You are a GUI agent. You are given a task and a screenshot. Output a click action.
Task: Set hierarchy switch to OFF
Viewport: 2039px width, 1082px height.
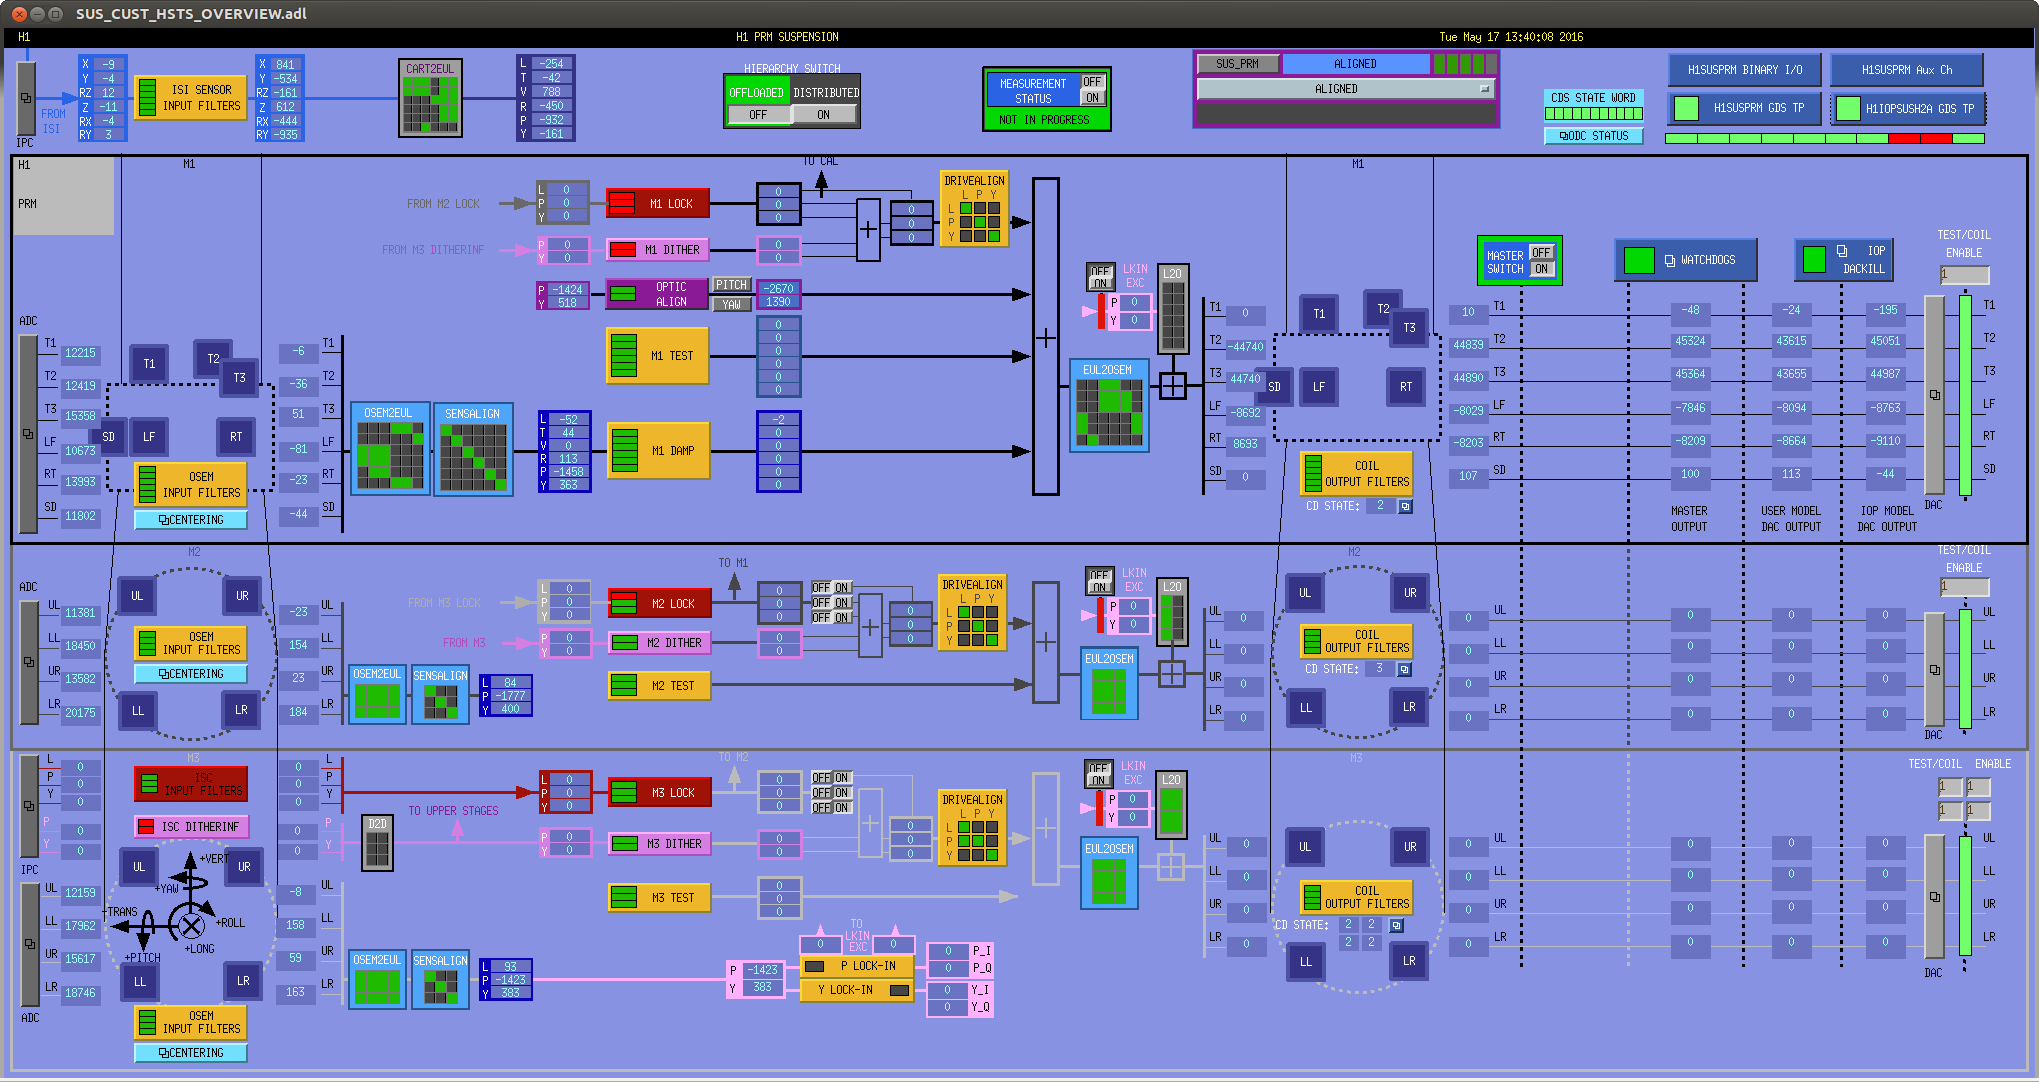coord(758,115)
